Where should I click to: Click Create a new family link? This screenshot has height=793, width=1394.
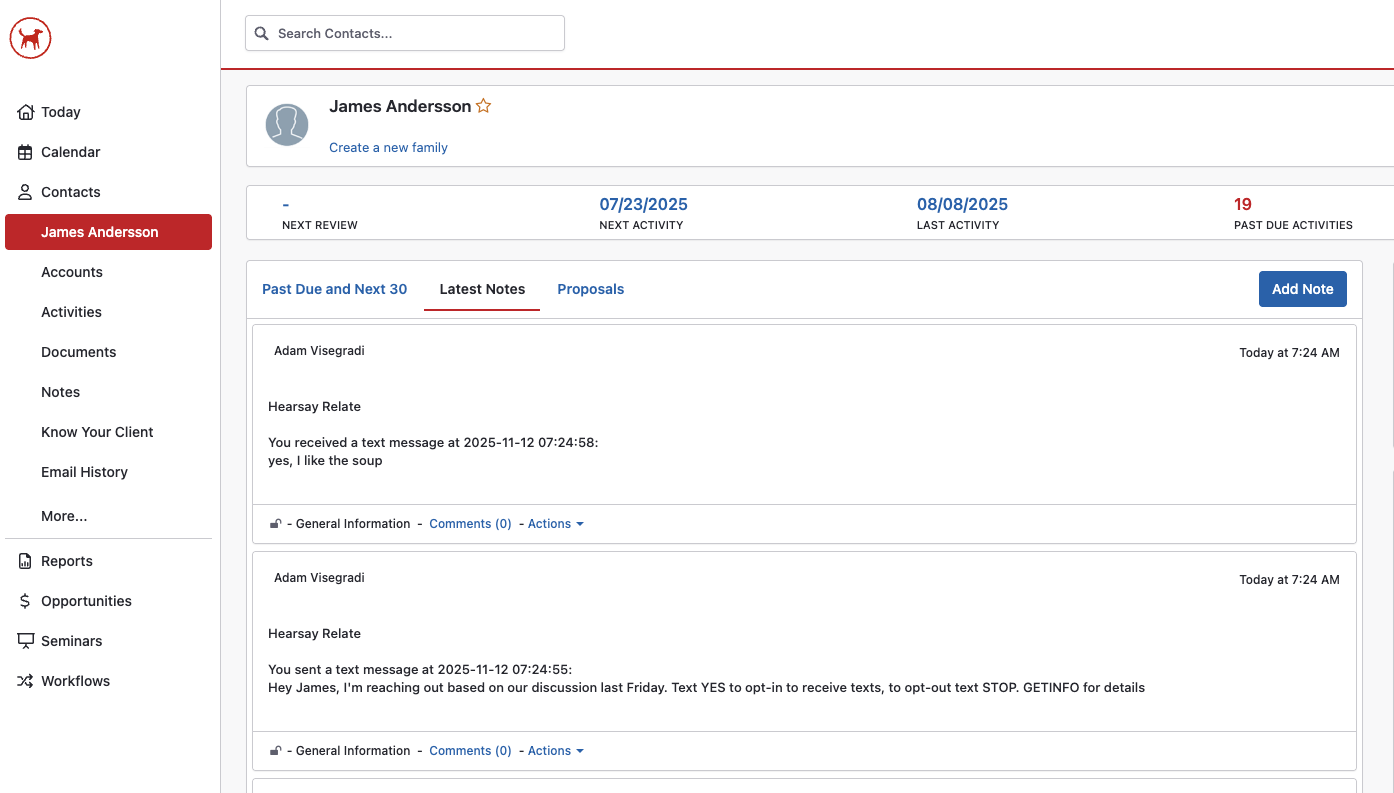tap(388, 147)
